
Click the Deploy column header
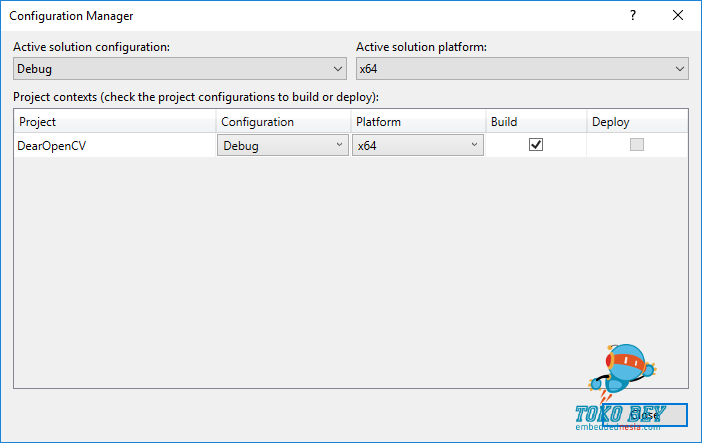coord(638,121)
